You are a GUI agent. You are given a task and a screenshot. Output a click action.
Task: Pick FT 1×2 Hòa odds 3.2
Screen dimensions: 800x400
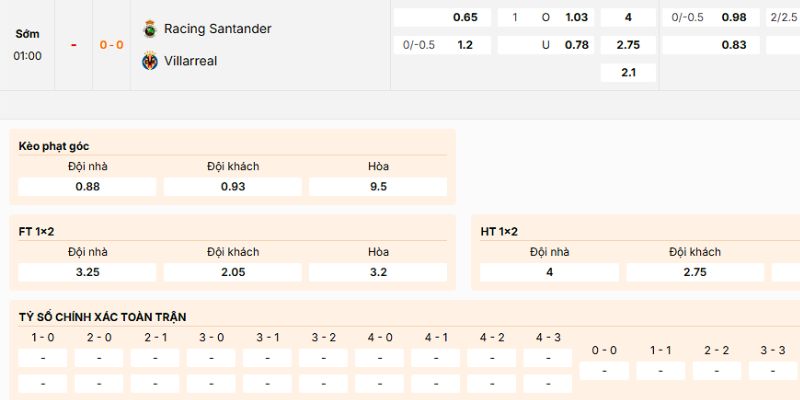[378, 271]
